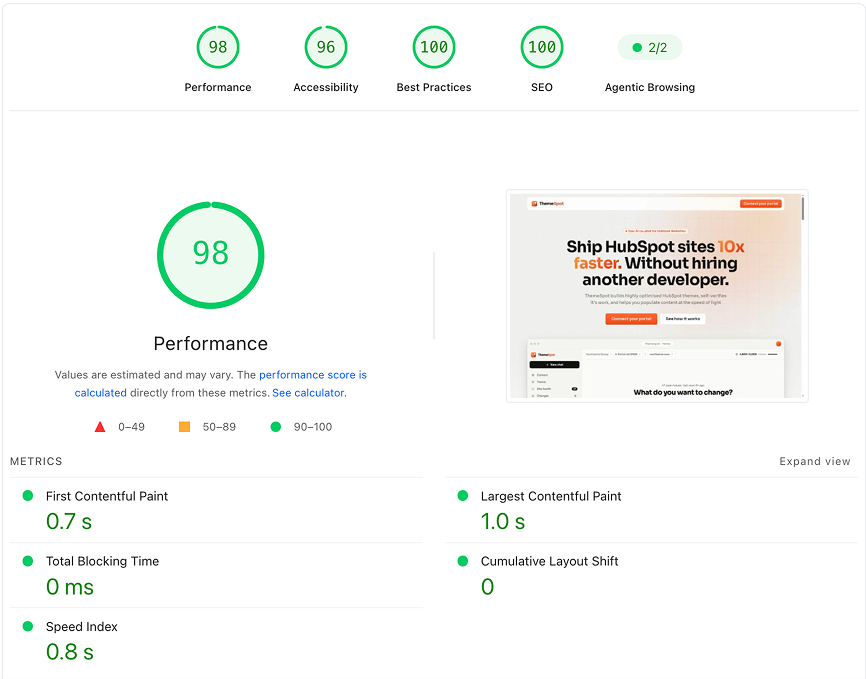Click the green dot beside Speed Index
This screenshot has height=679, width=866.
point(28,626)
